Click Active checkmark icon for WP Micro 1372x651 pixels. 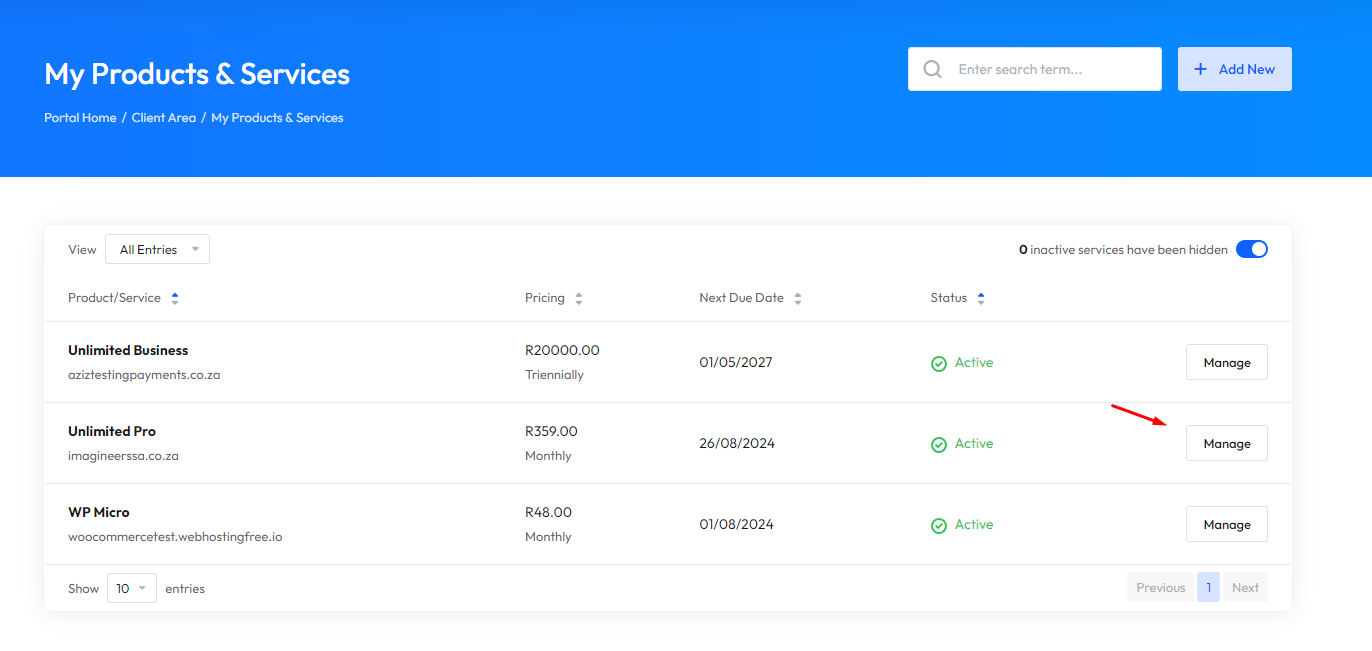tap(939, 526)
